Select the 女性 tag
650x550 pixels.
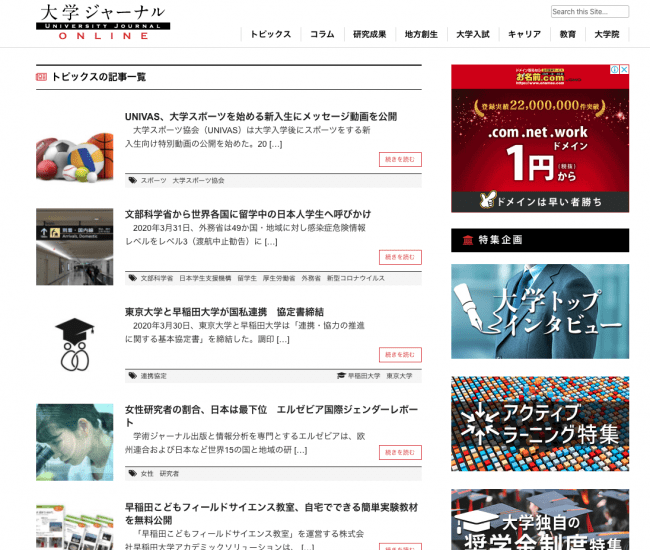(147, 474)
